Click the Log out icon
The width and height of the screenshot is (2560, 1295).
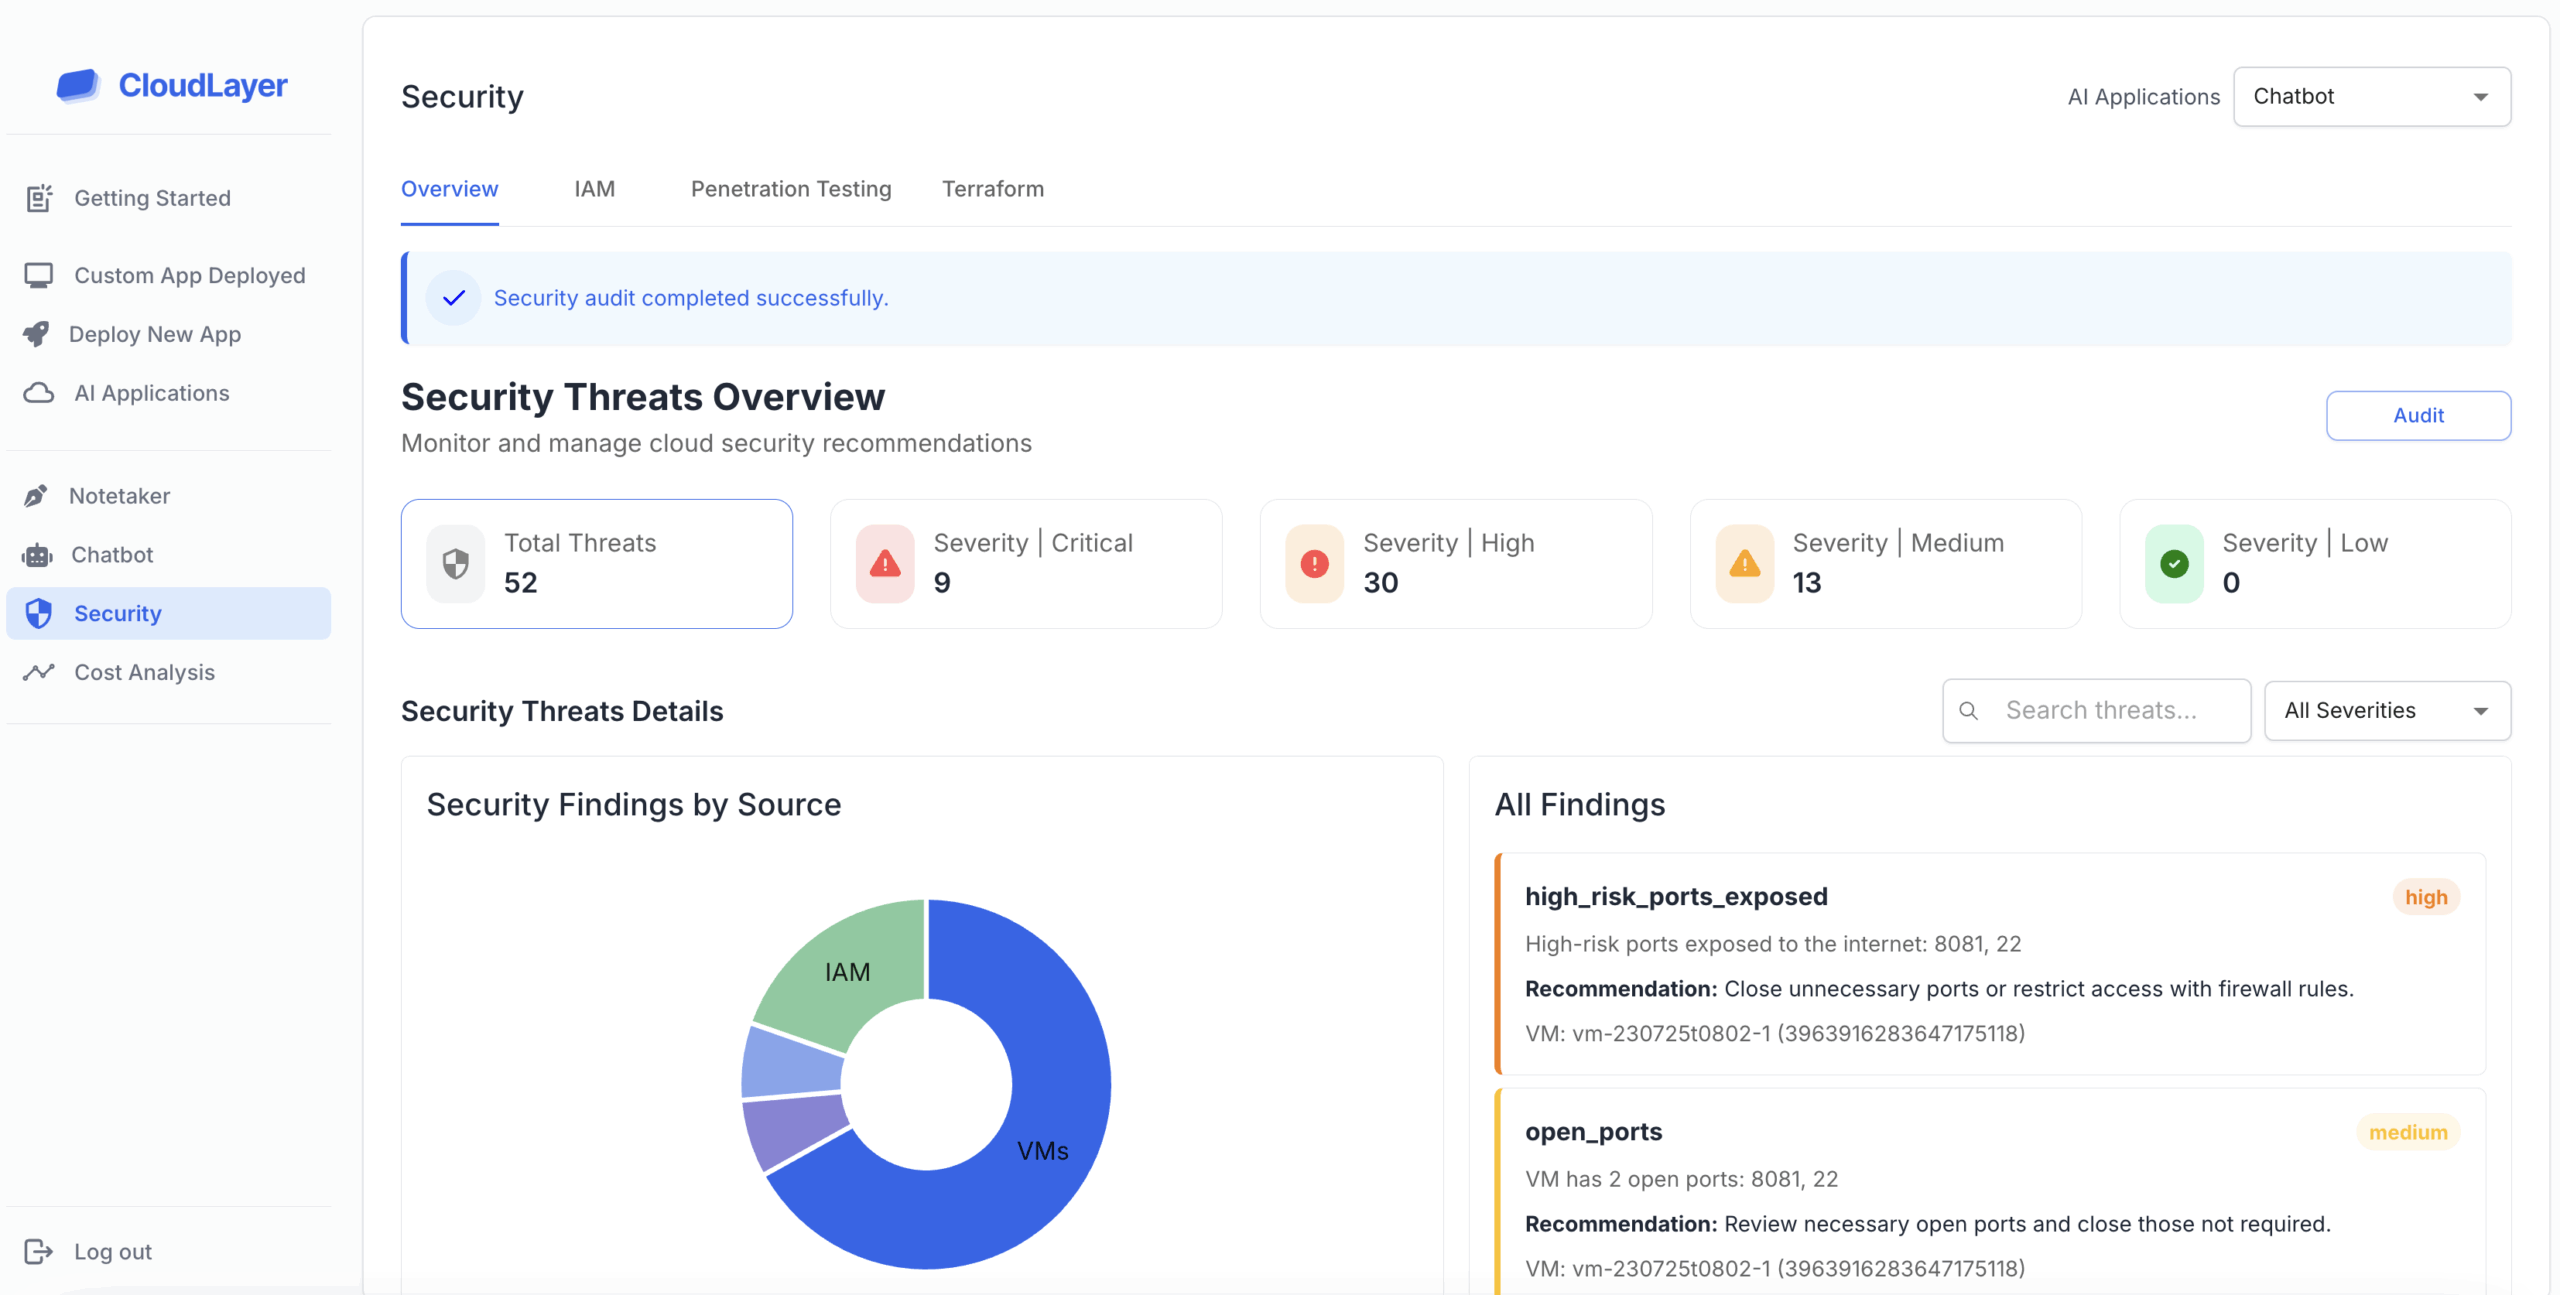tap(38, 1251)
